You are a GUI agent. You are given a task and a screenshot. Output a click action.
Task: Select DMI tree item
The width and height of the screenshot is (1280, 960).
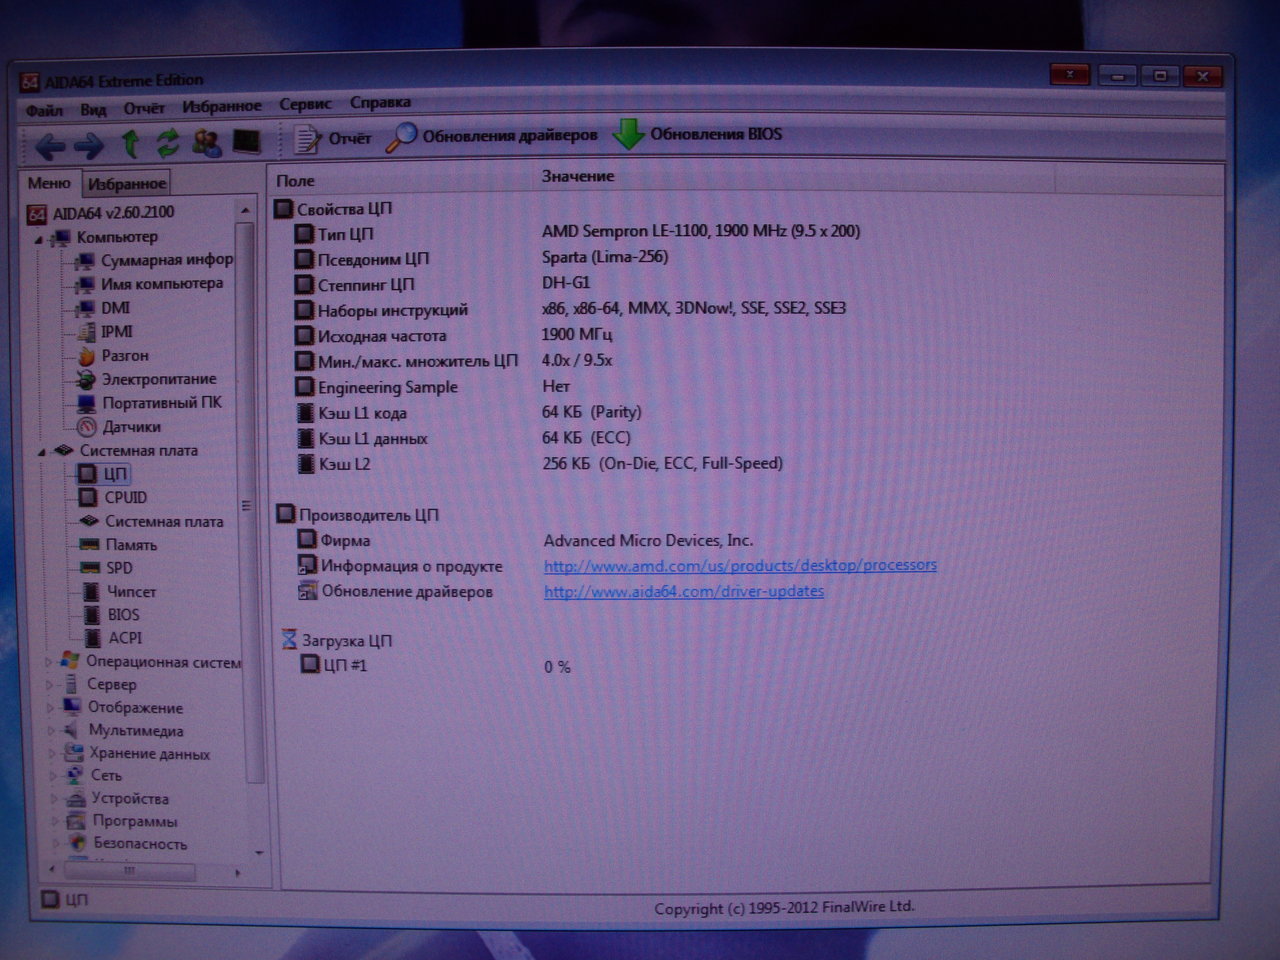pyautogui.click(x=103, y=308)
